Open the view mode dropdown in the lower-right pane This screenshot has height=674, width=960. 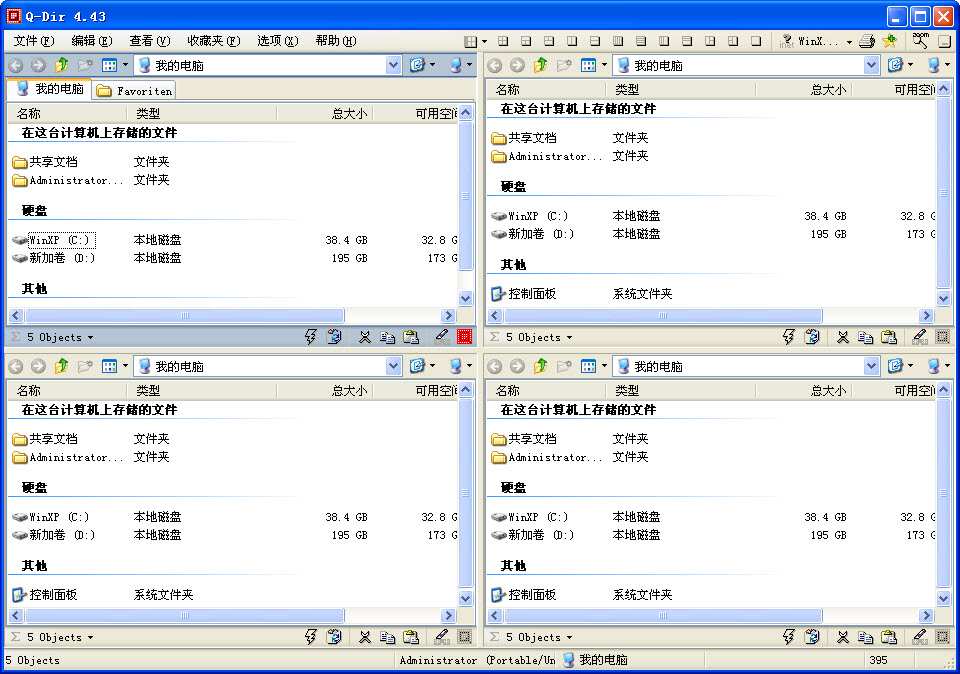pyautogui.click(x=604, y=366)
